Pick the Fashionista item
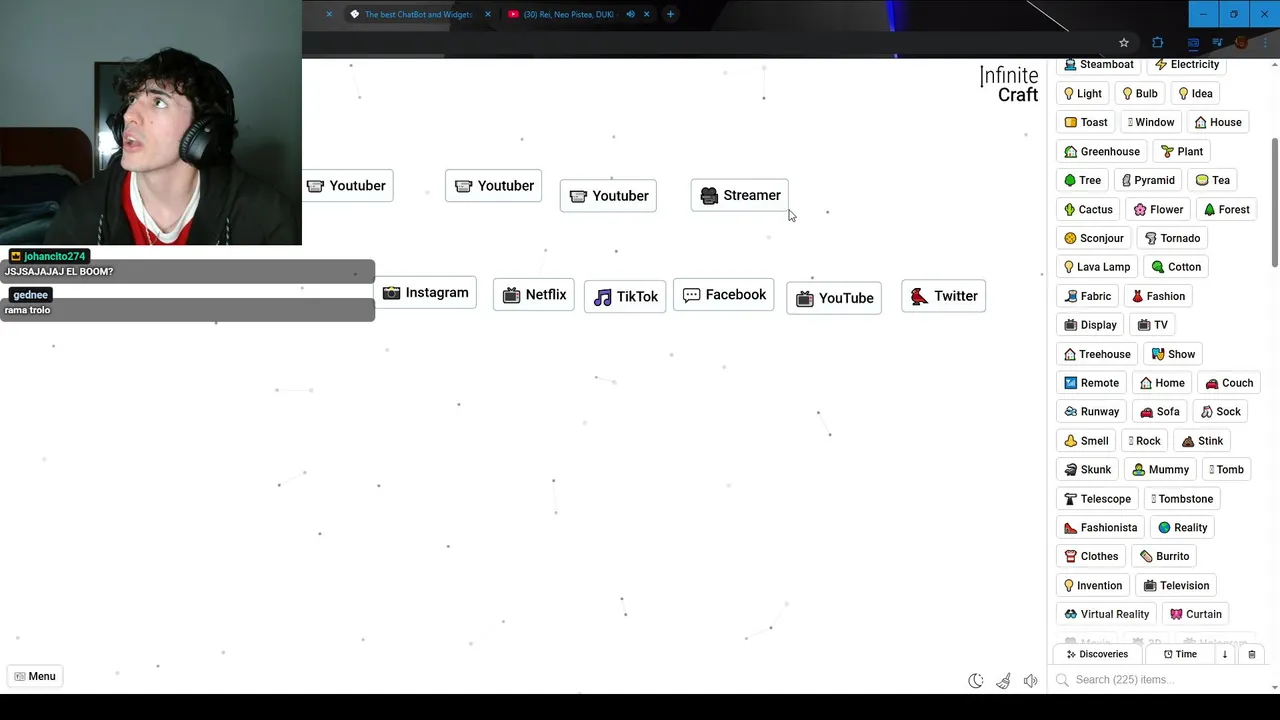Screen dimensions: 1280x720 point(1101,528)
